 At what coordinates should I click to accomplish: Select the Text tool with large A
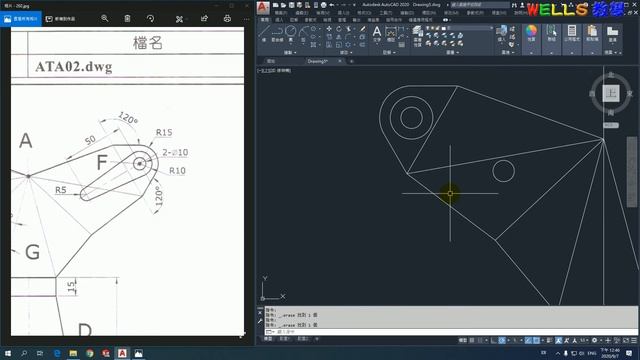click(x=377, y=33)
